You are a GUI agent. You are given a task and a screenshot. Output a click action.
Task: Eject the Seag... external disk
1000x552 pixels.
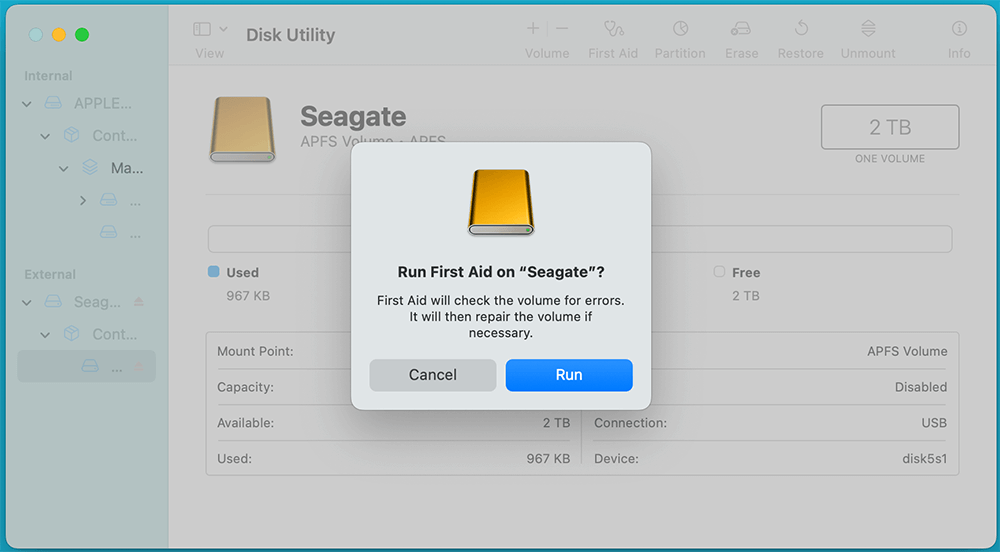[138, 301]
